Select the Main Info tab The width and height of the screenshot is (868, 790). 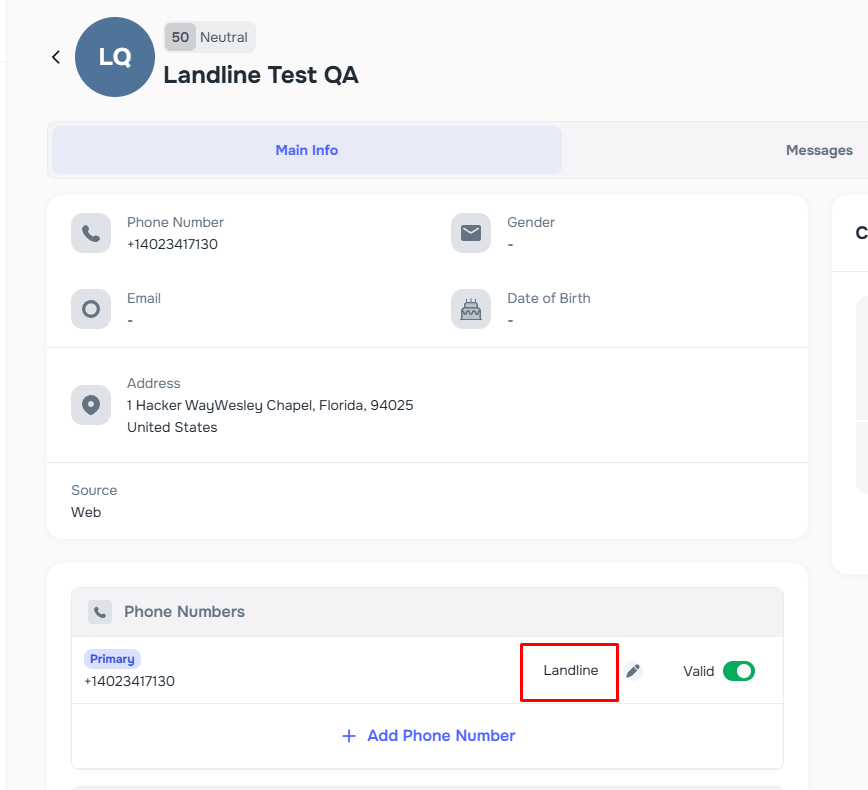pos(306,150)
